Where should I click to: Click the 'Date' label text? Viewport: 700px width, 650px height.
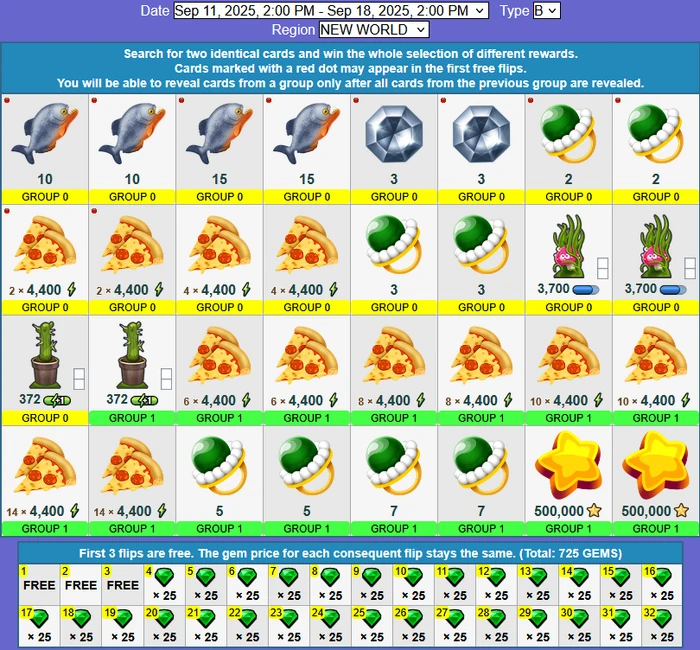click(154, 11)
